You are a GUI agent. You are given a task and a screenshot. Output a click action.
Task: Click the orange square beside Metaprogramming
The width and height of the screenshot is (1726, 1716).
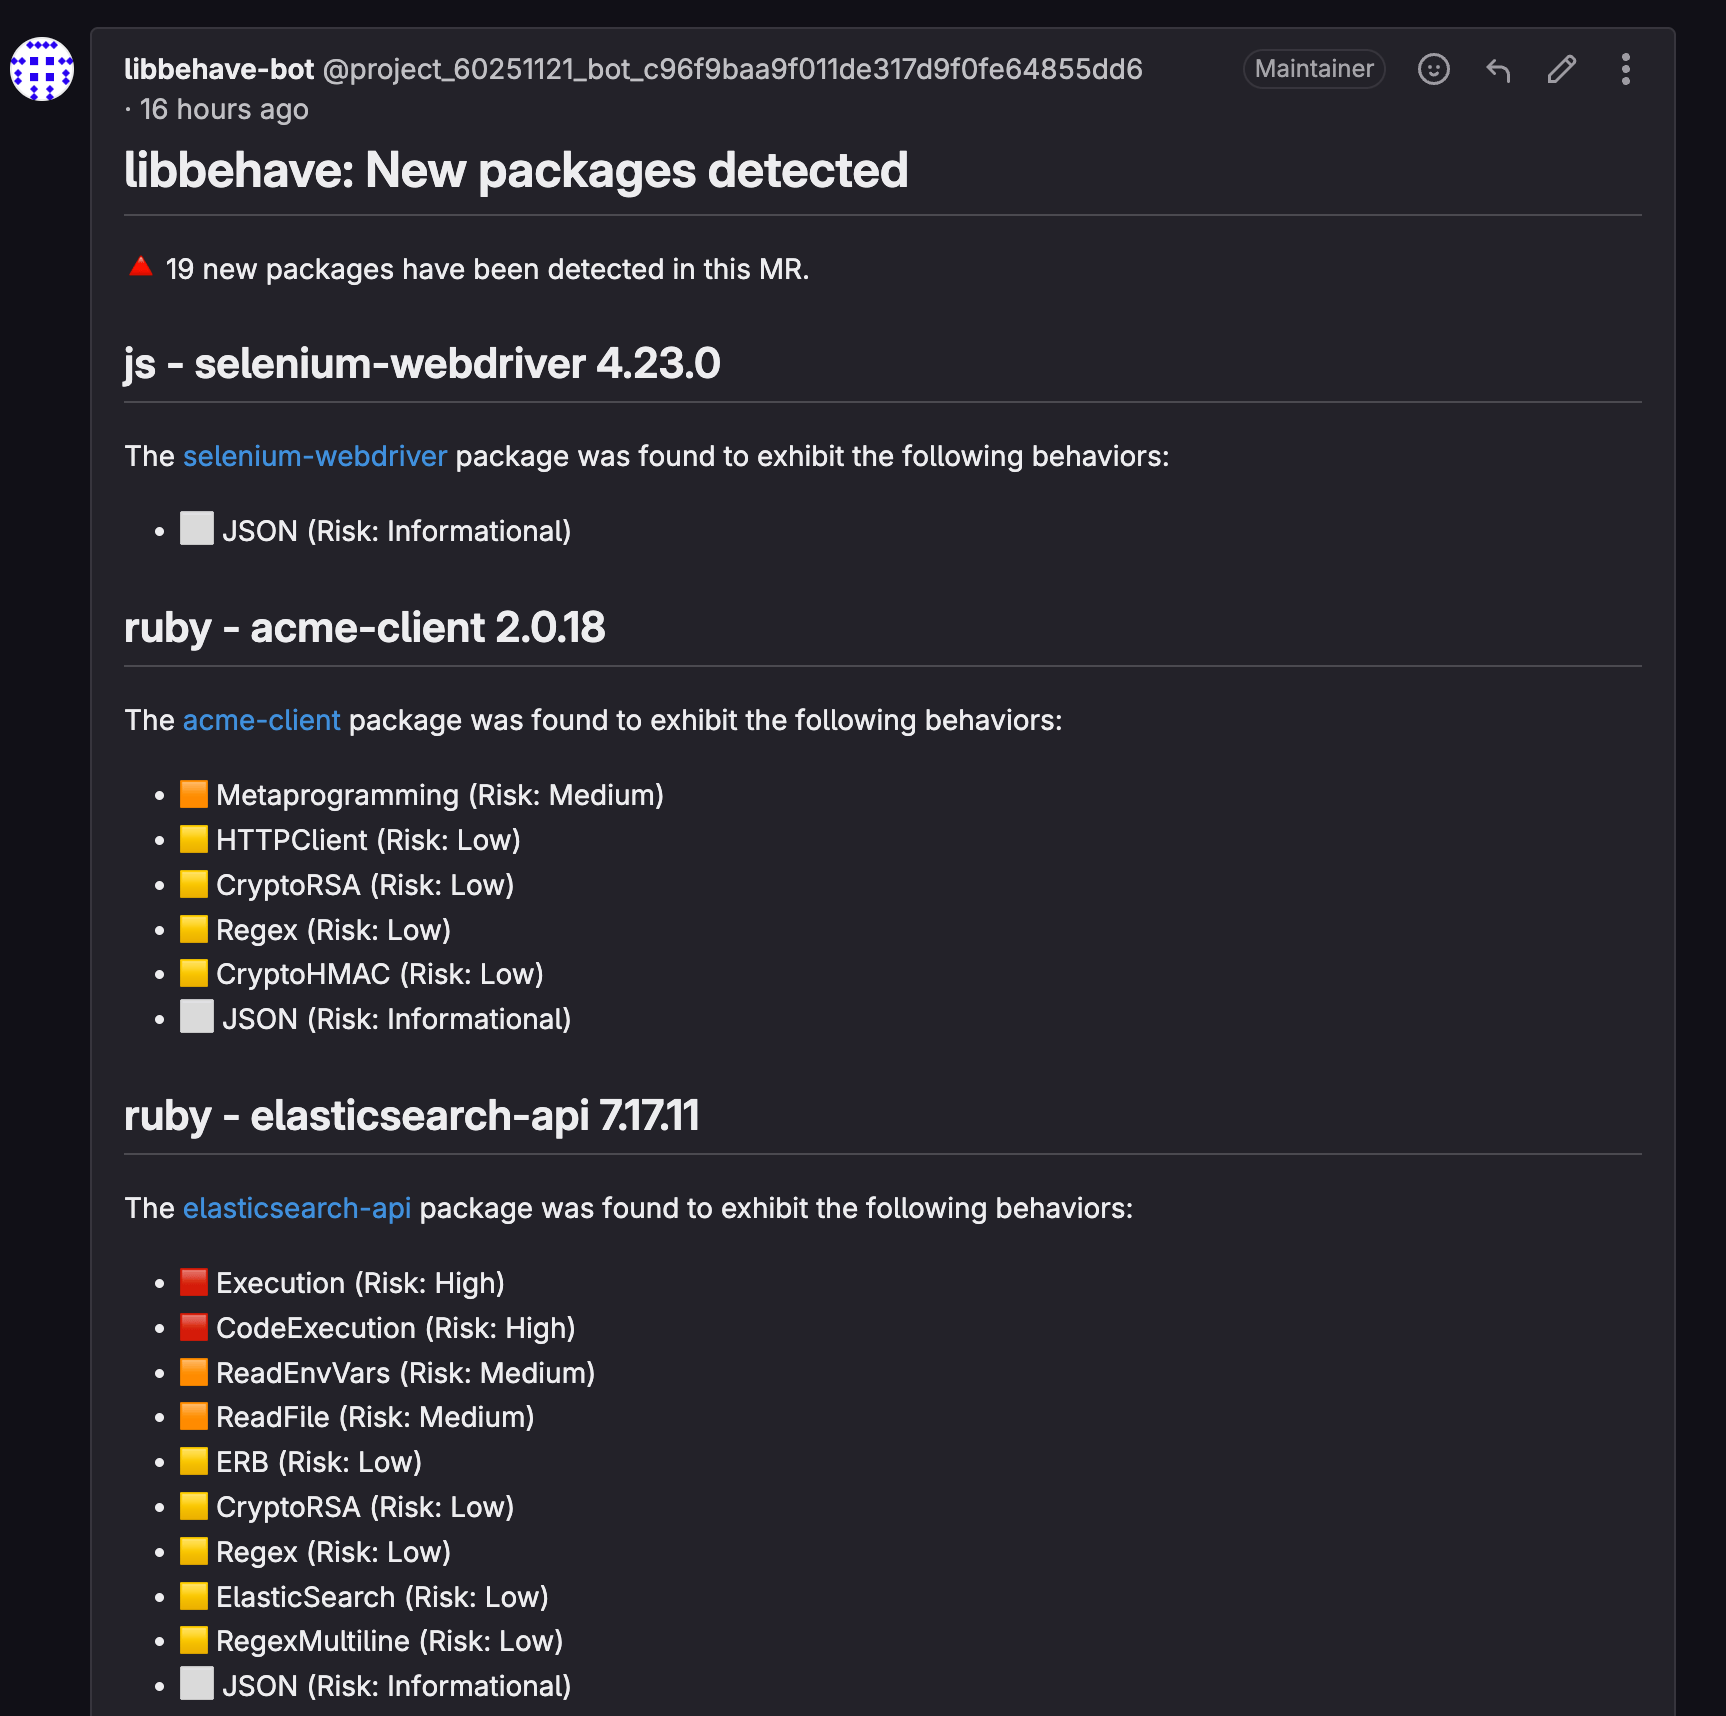point(194,794)
